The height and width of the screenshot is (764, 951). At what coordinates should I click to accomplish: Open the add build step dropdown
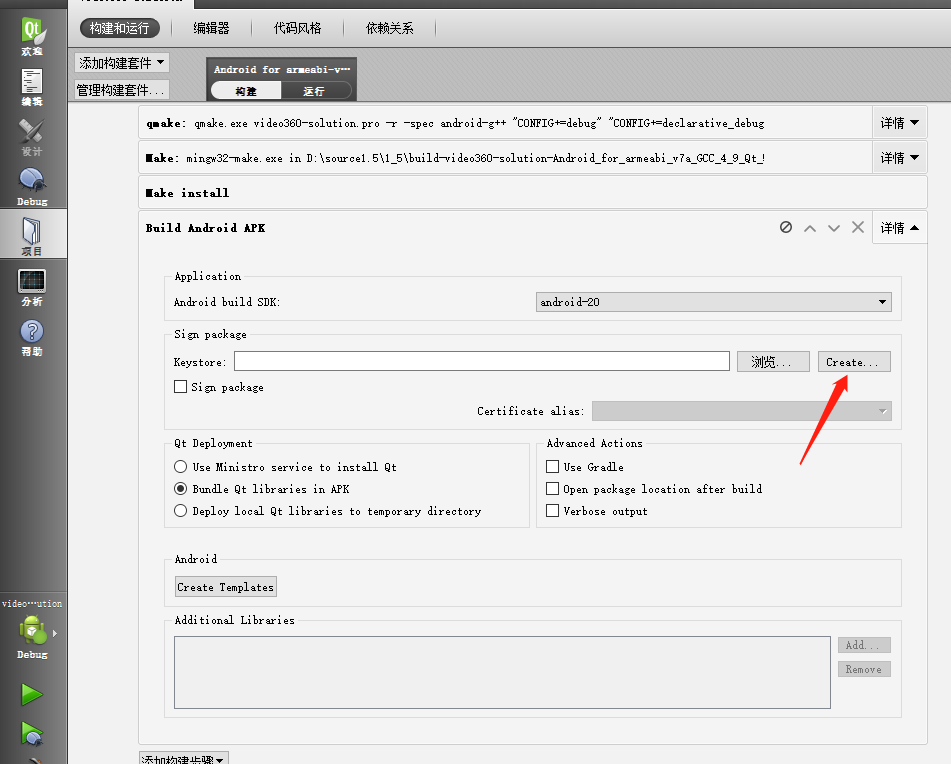coord(184,758)
